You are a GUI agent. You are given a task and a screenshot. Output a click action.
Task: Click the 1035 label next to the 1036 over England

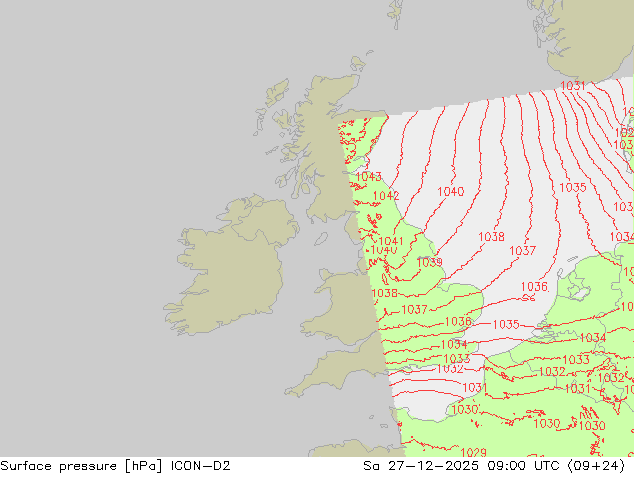(506, 324)
